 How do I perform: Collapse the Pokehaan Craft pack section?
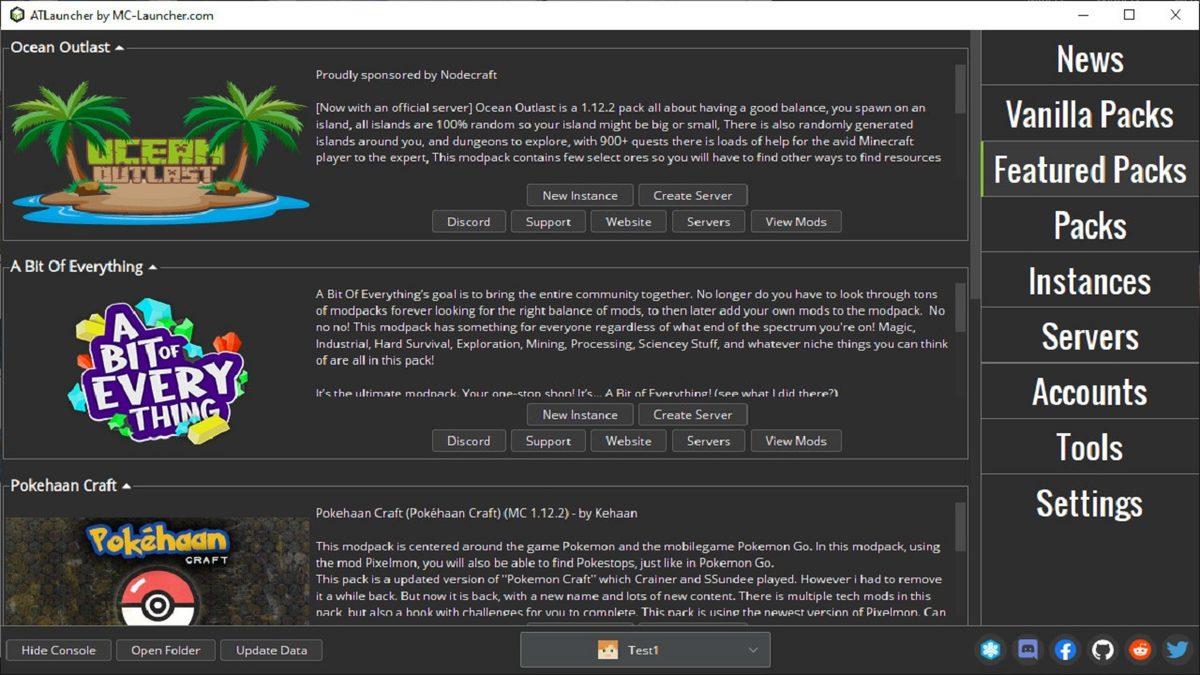tap(125, 485)
